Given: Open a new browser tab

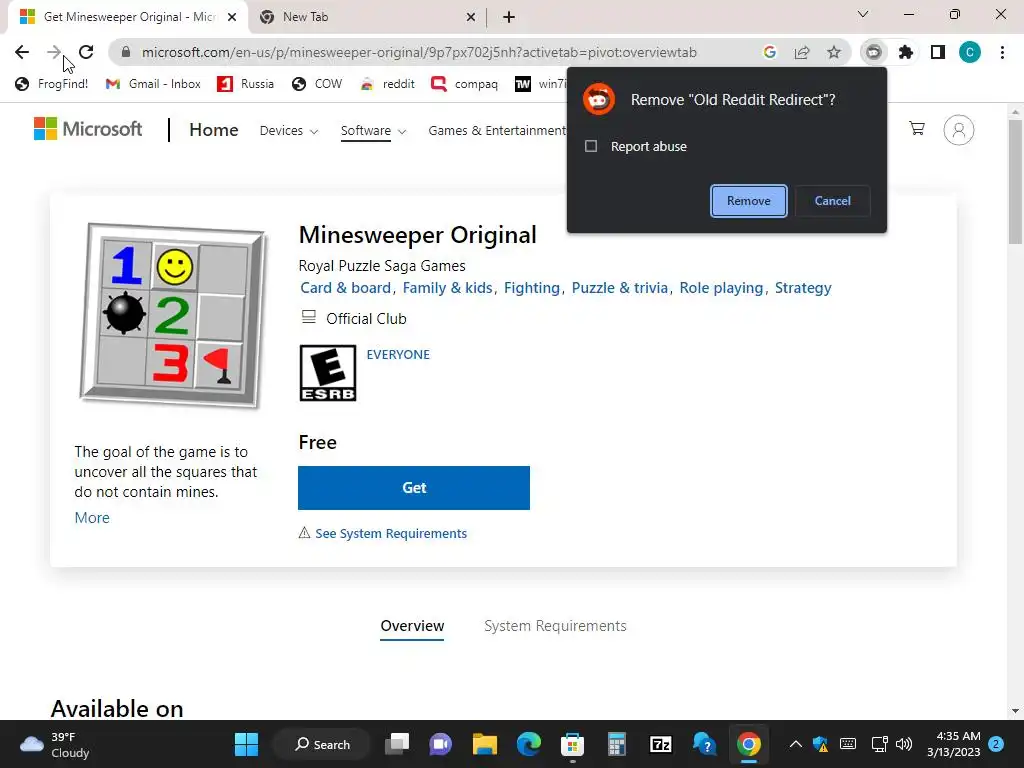Looking at the screenshot, I should coord(509,17).
